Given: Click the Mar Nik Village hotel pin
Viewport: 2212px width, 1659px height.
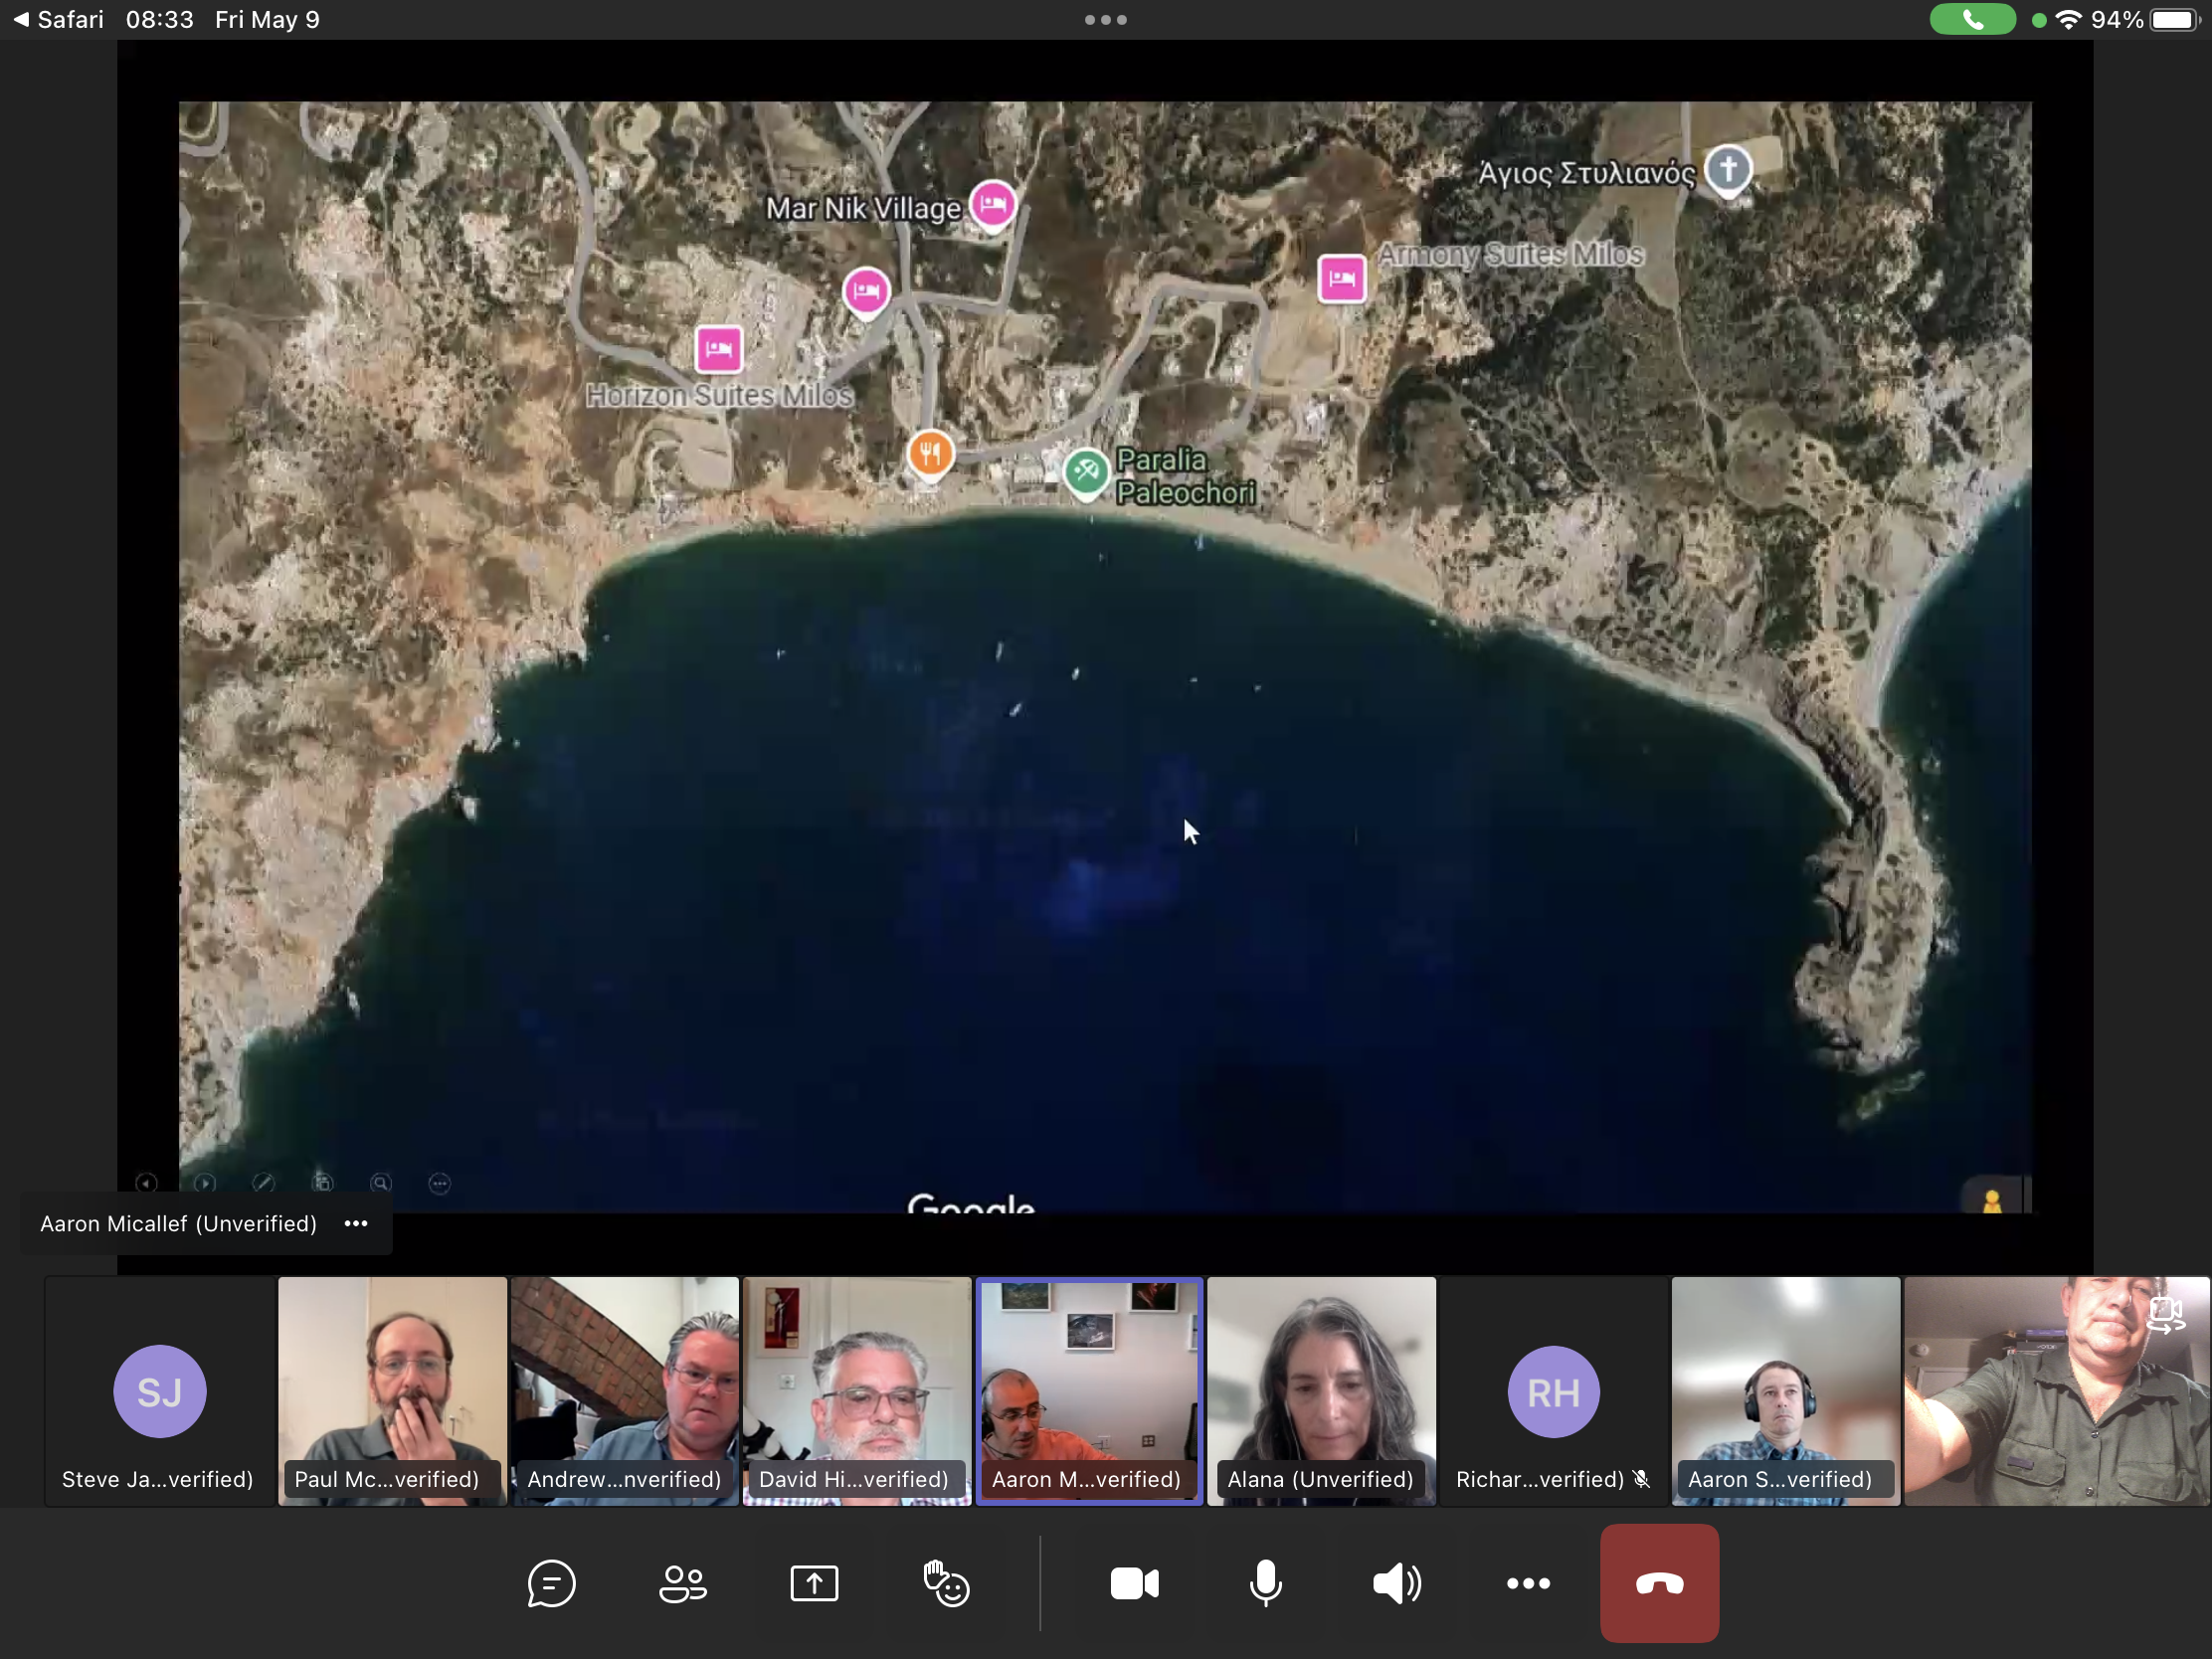Looking at the screenshot, I should point(993,206).
